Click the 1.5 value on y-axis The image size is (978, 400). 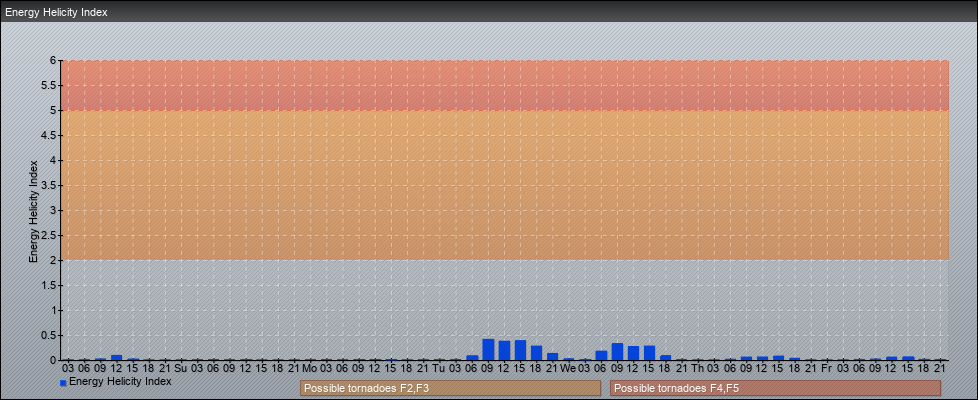[x=50, y=285]
